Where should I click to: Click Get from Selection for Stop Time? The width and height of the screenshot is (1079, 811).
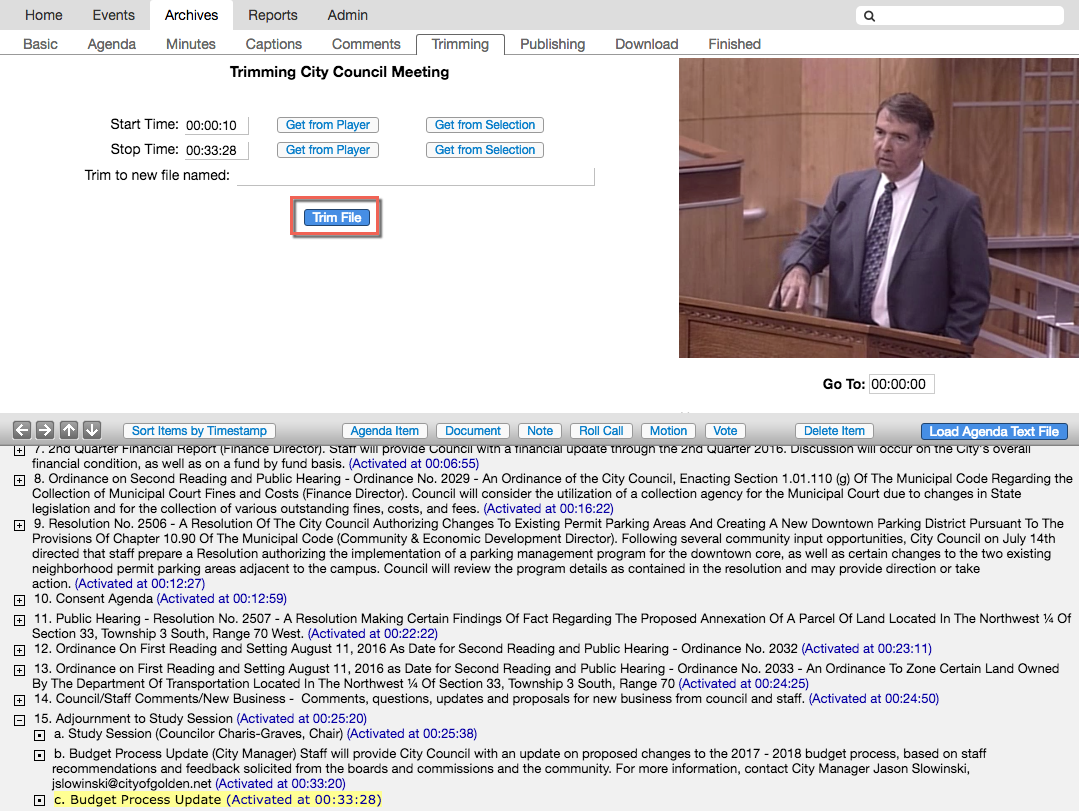click(485, 150)
